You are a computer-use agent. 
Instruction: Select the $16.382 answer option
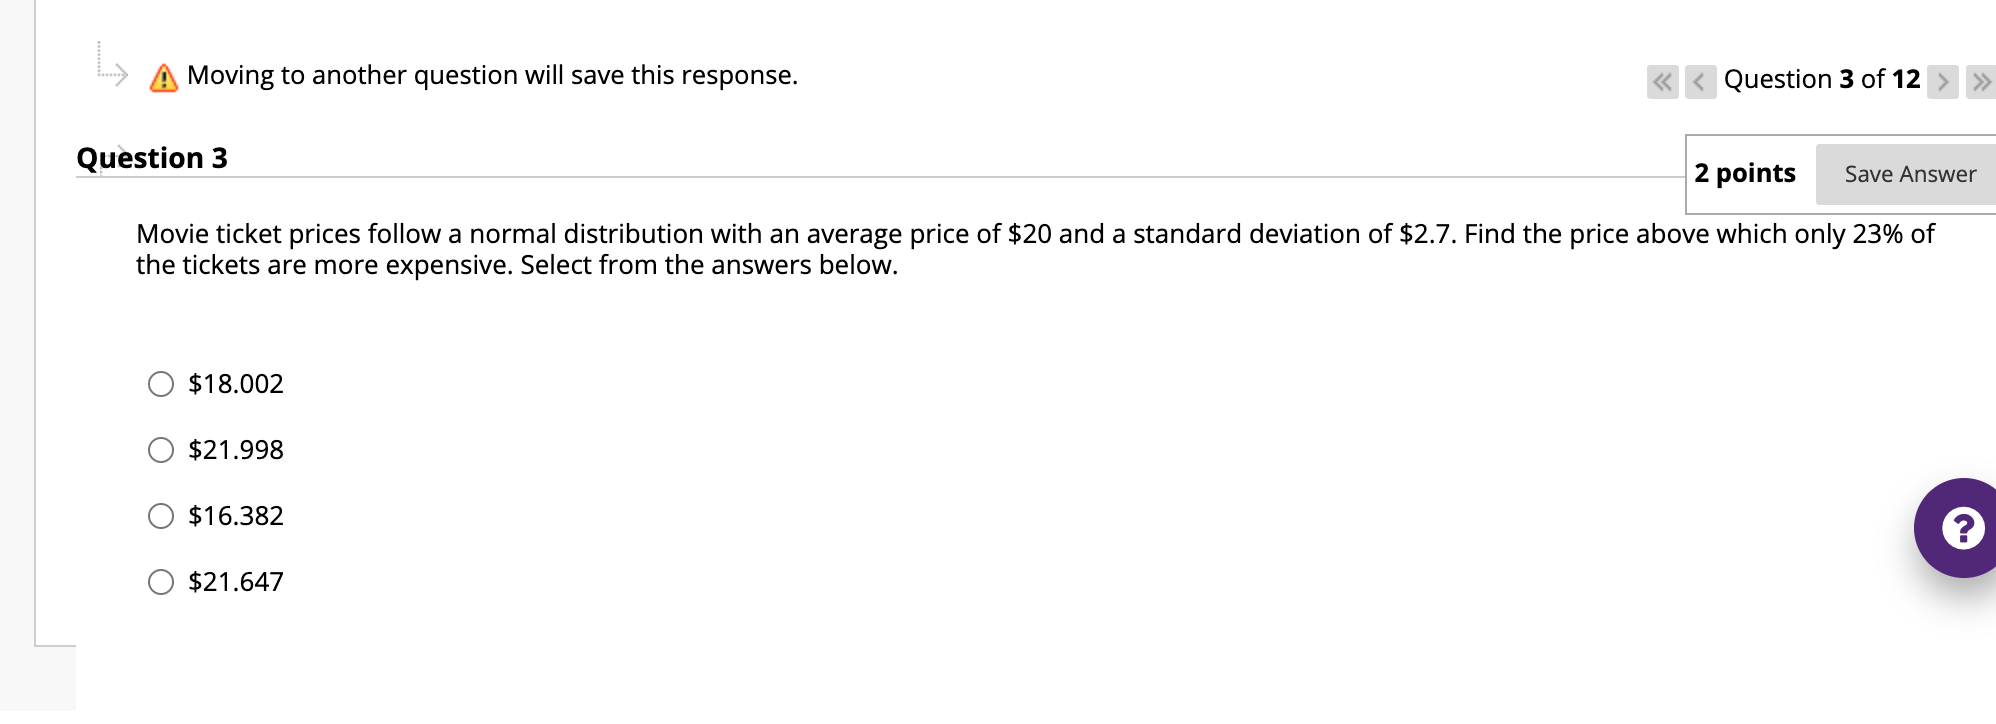pos(161,515)
